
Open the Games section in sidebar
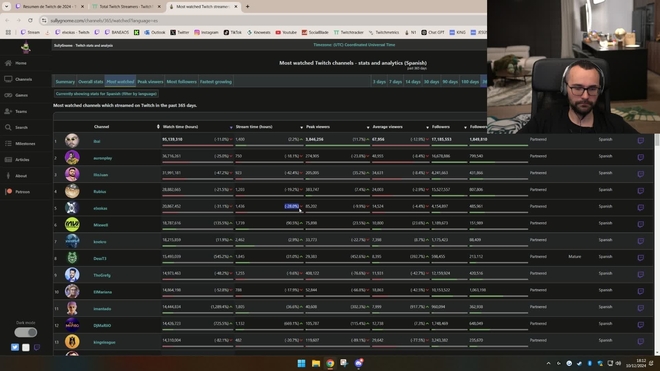pyautogui.click(x=16, y=95)
